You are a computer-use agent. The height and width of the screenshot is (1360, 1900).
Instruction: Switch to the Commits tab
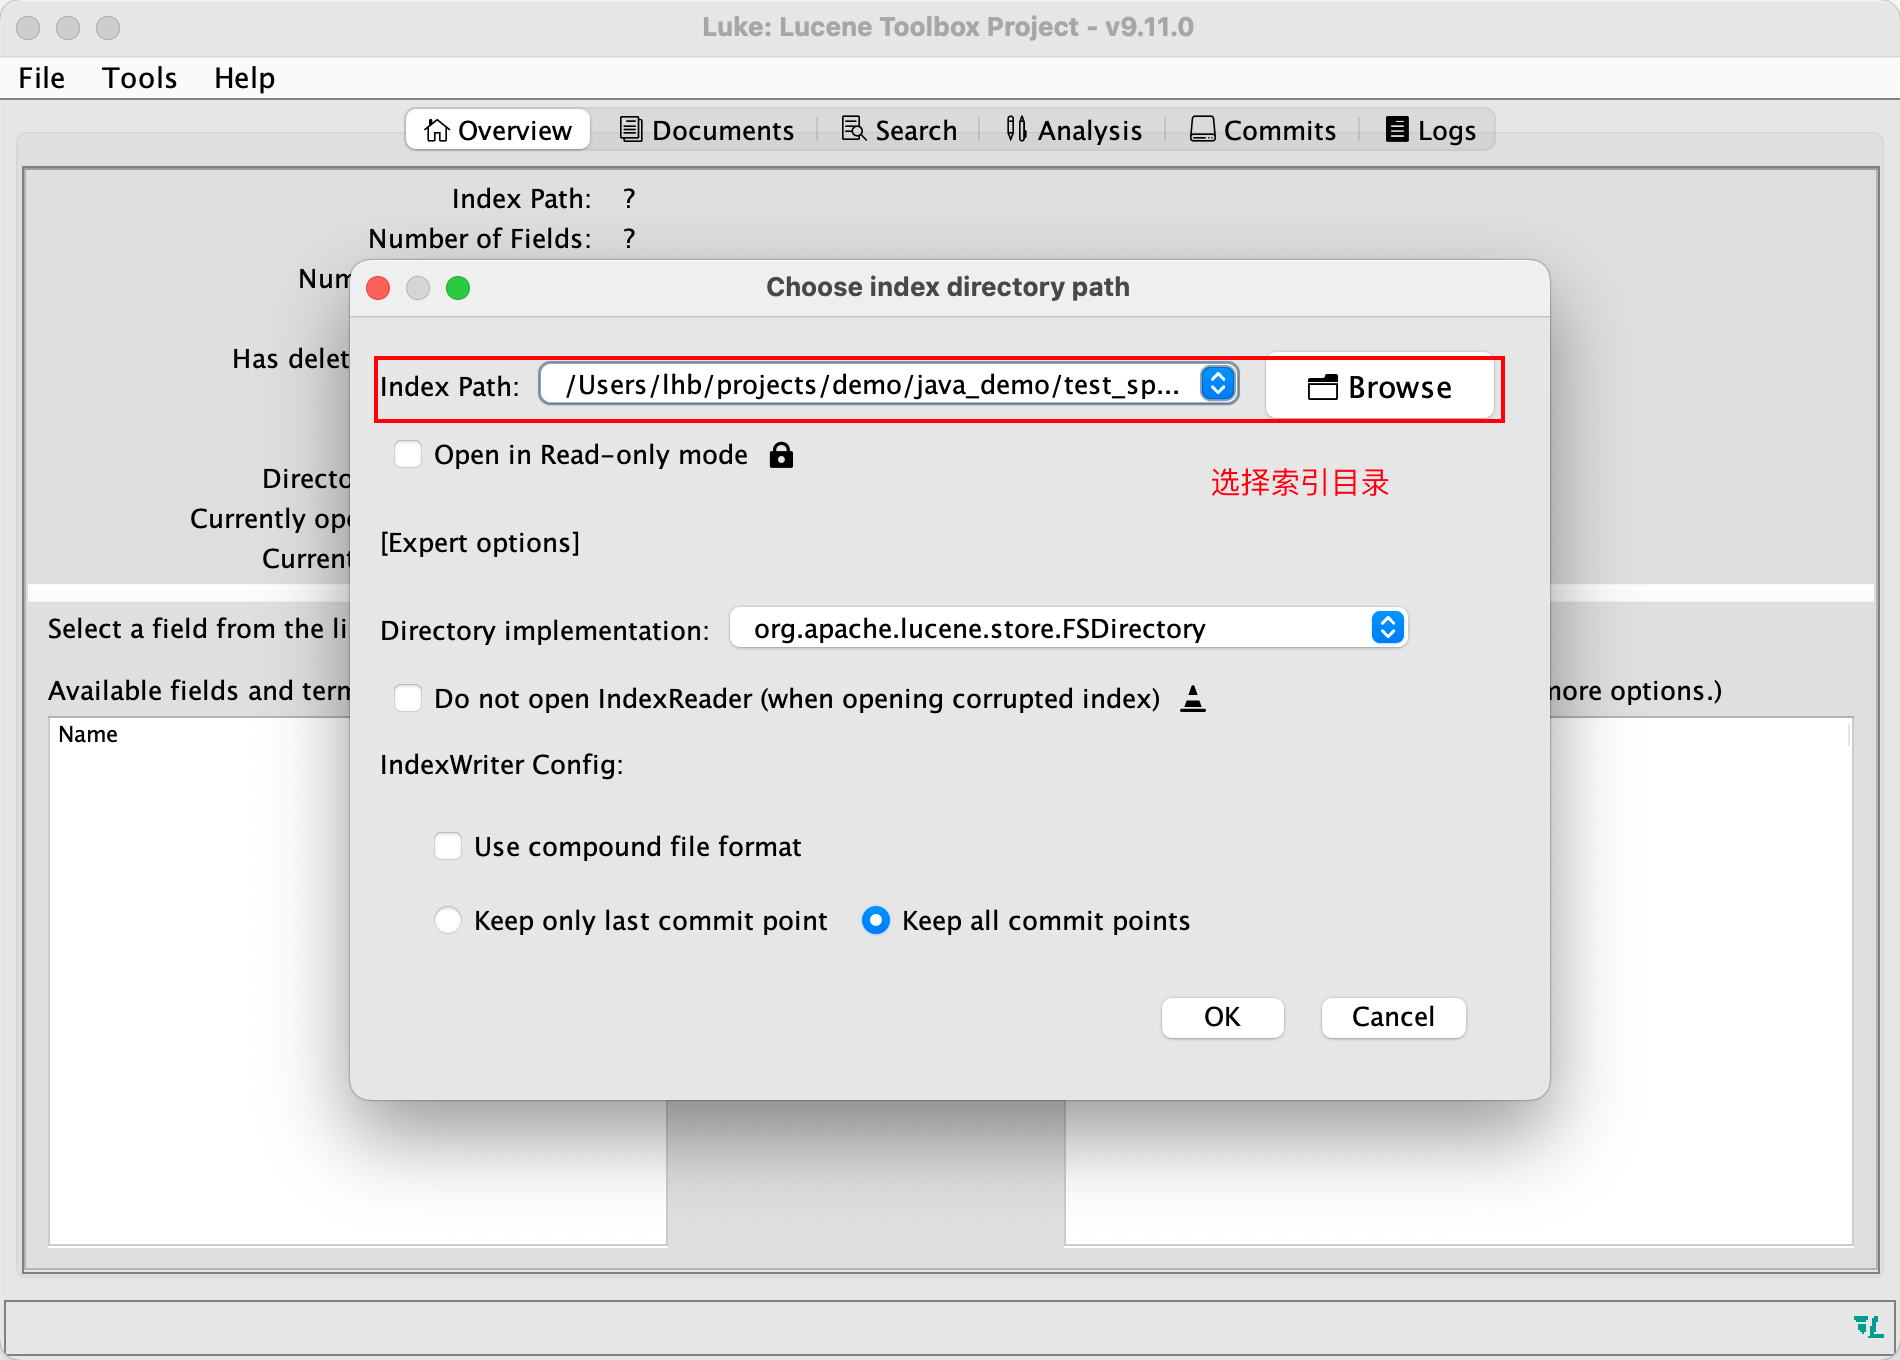click(1262, 130)
